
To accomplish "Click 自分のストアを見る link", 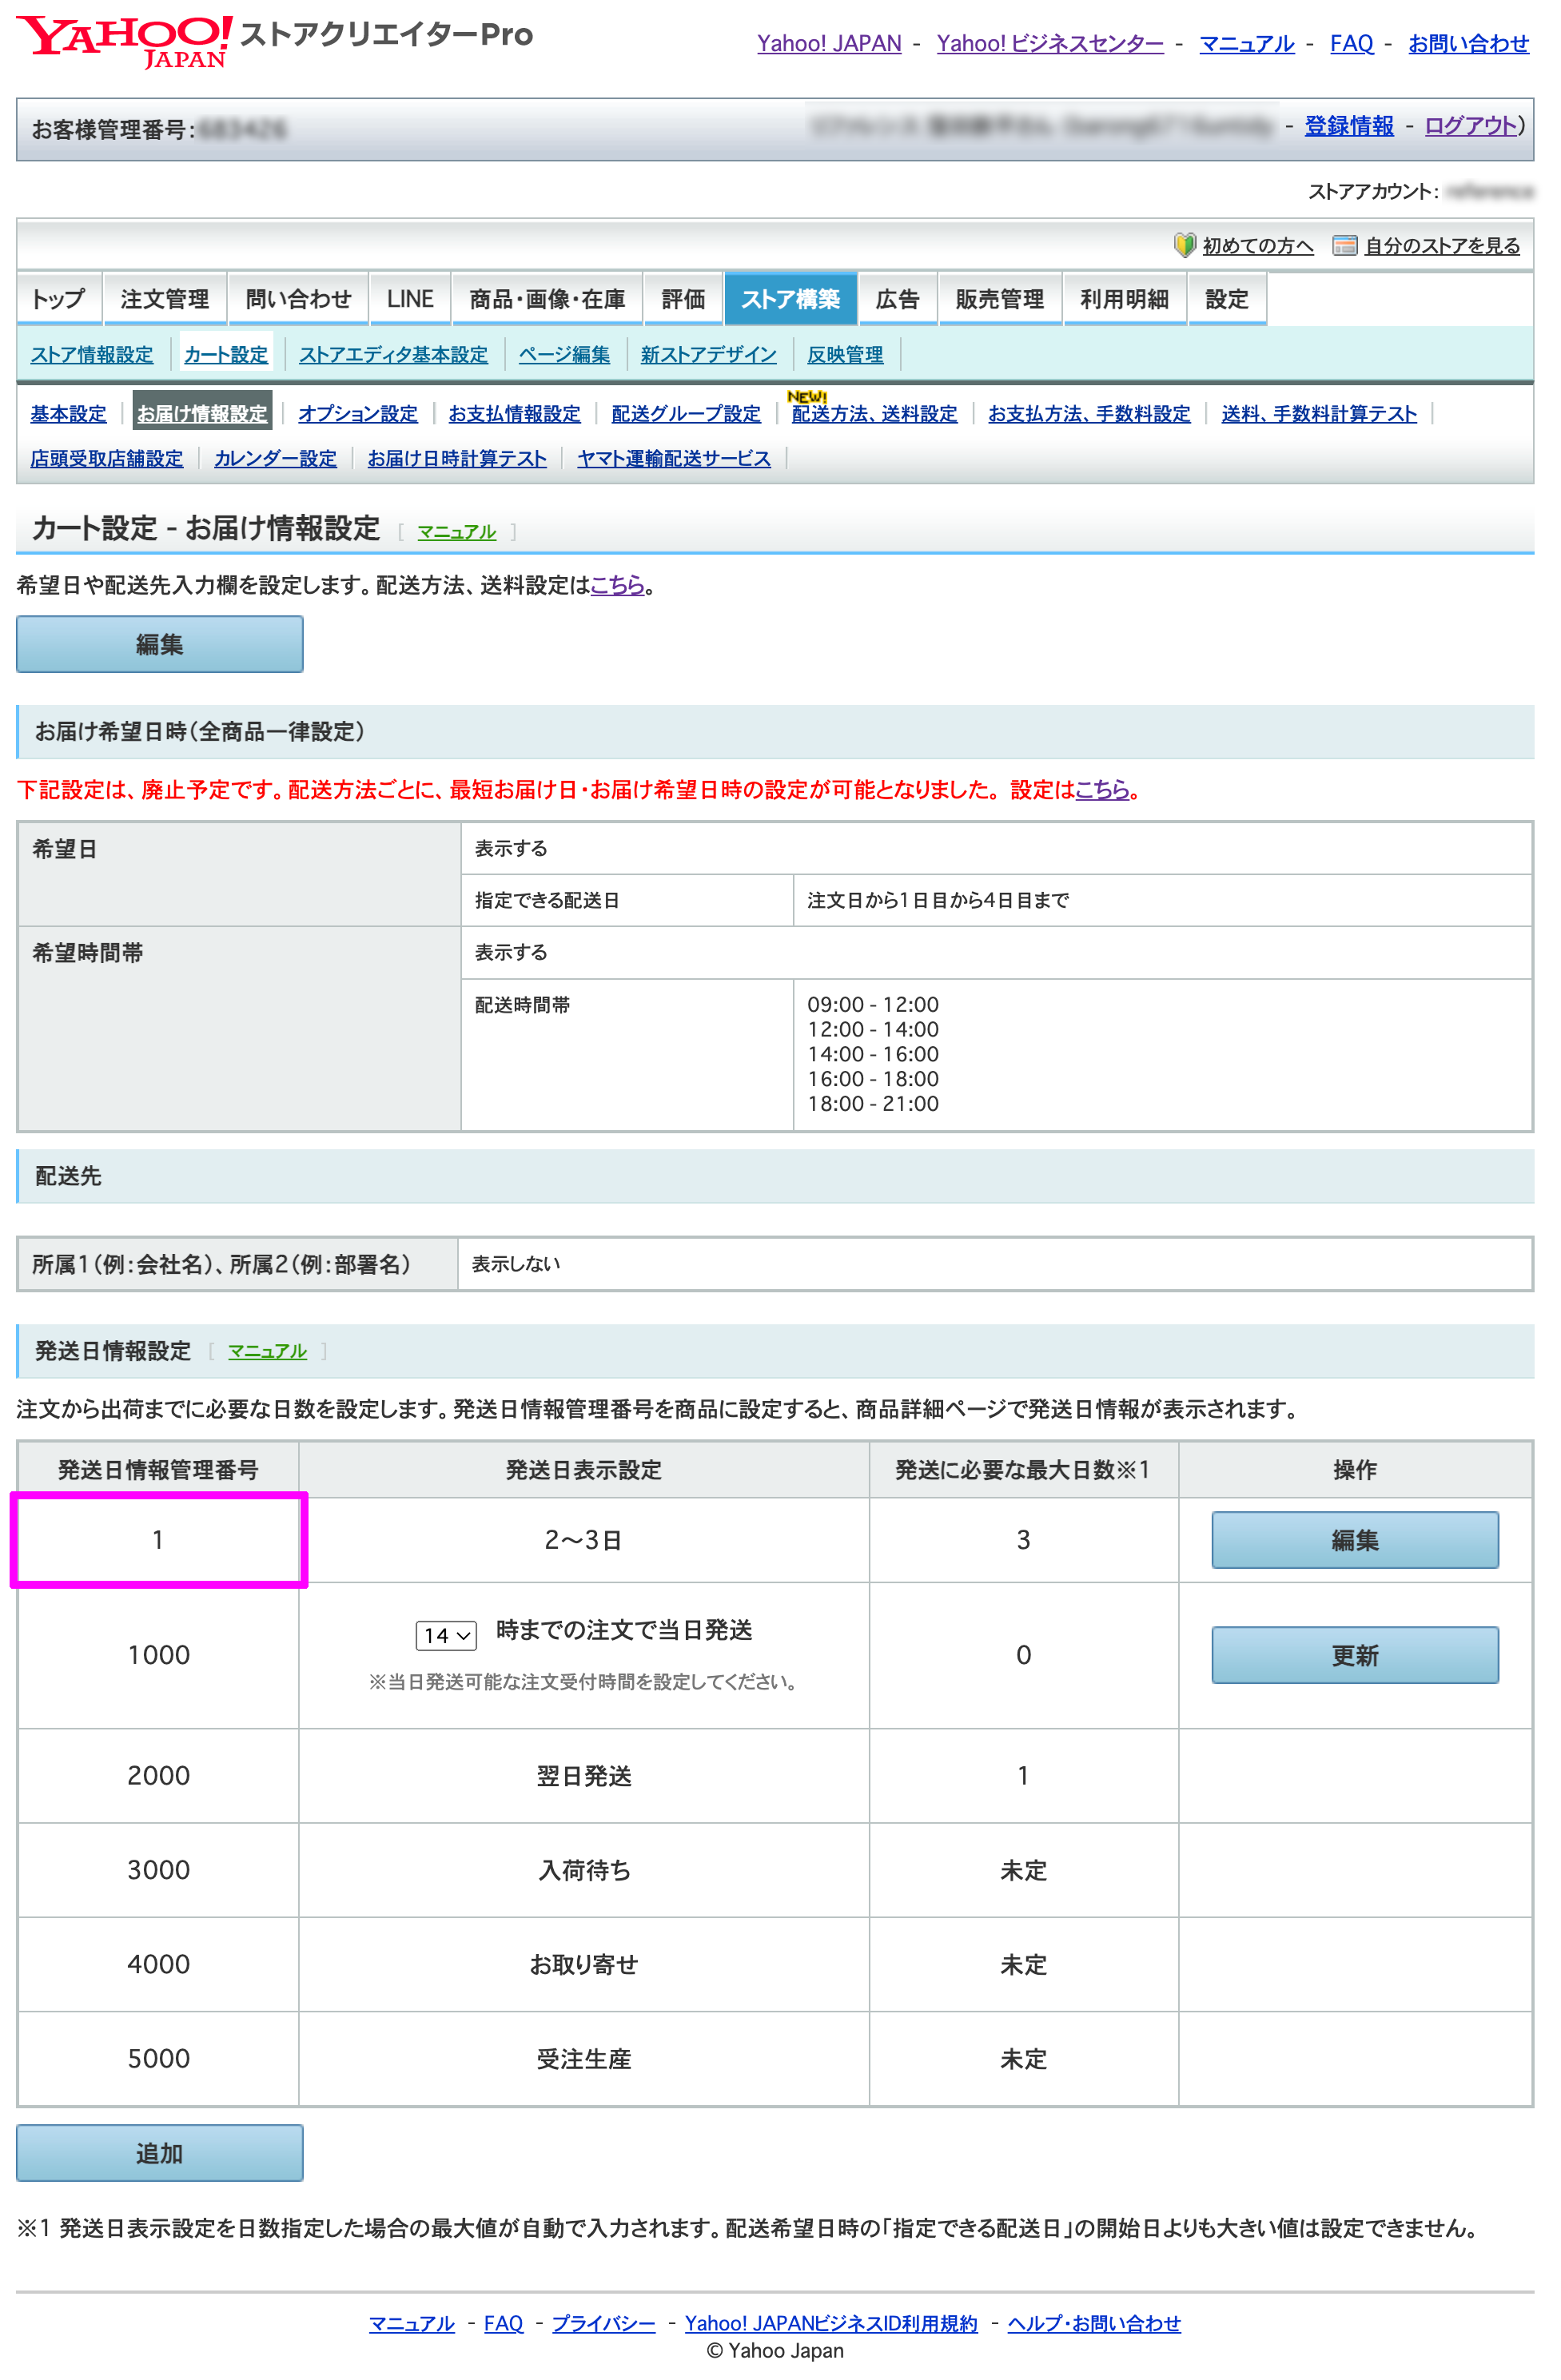I will pos(1442,246).
